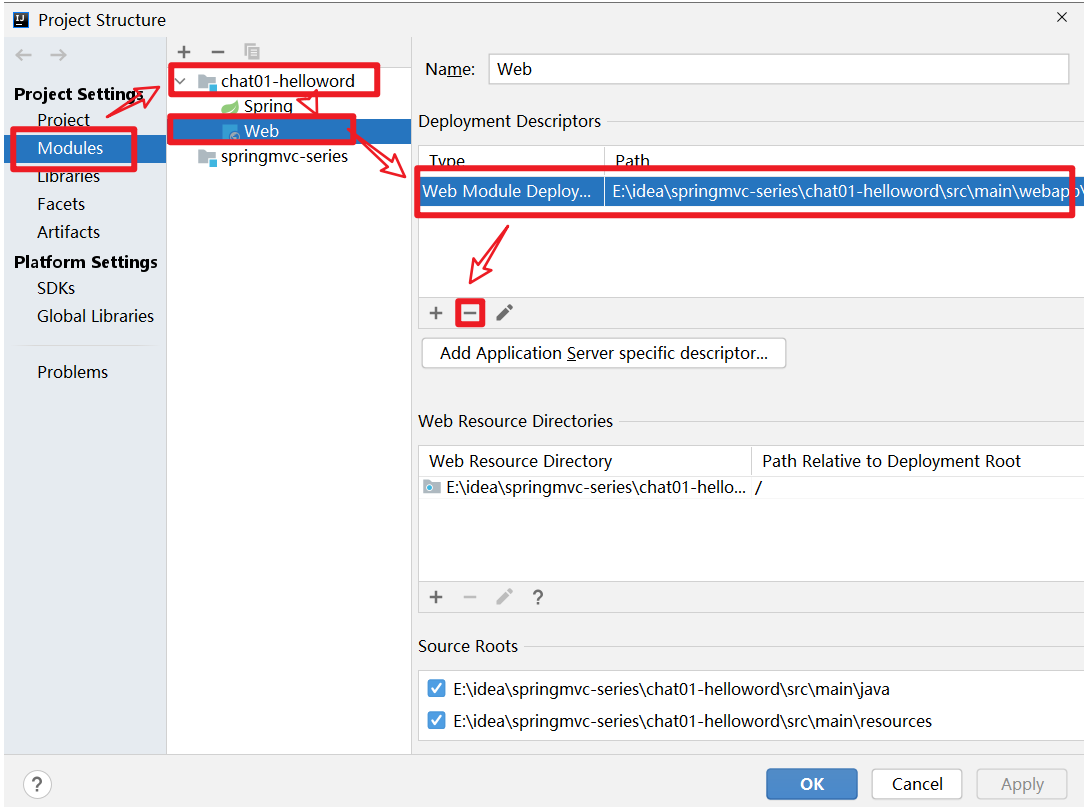
Task: Open the Artifacts settings section
Action: [69, 232]
